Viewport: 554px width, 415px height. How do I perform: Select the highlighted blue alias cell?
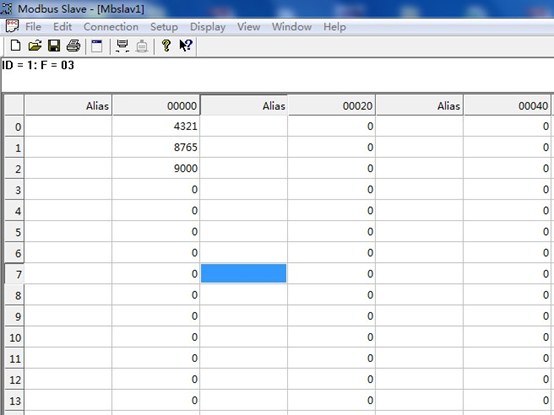pyautogui.click(x=243, y=273)
